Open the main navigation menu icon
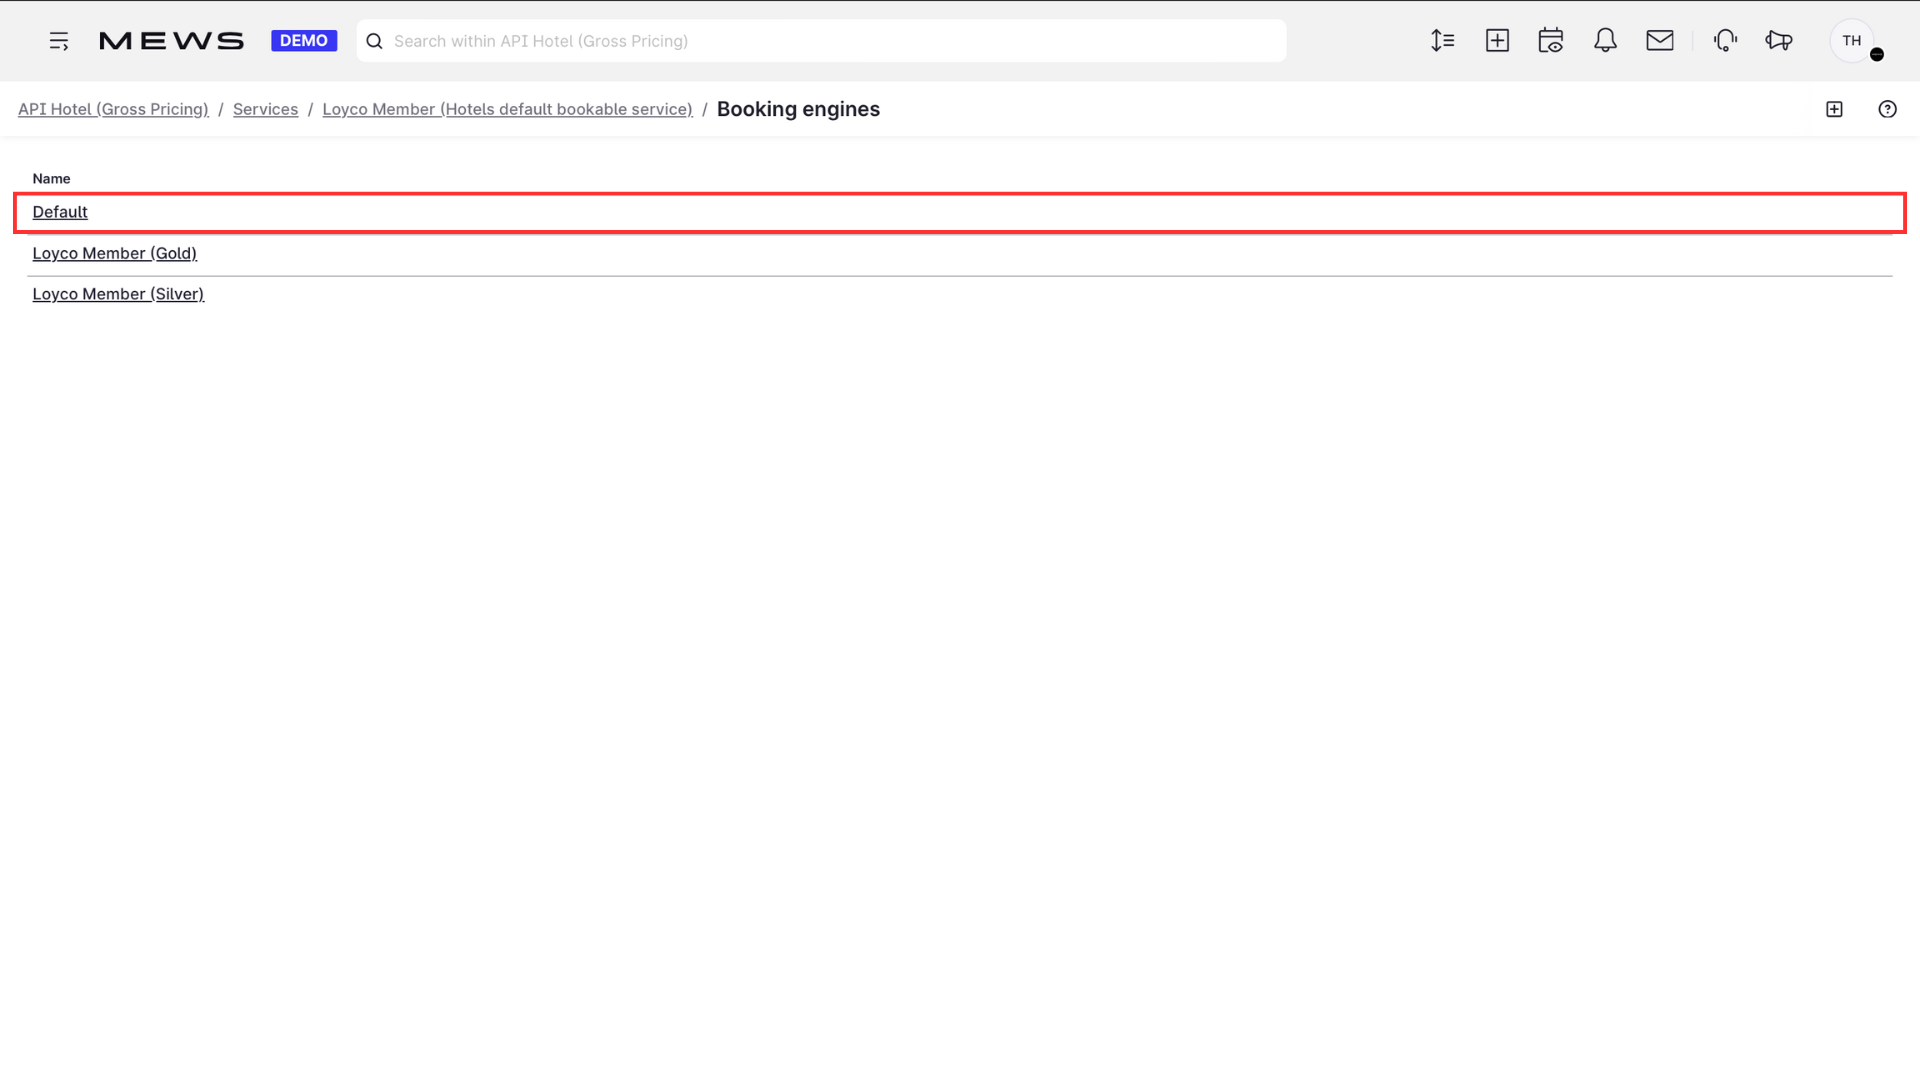The width and height of the screenshot is (1920, 1080). pyautogui.click(x=59, y=41)
